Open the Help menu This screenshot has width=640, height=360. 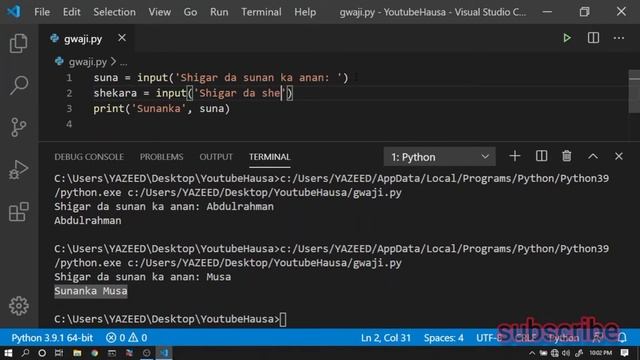click(305, 12)
